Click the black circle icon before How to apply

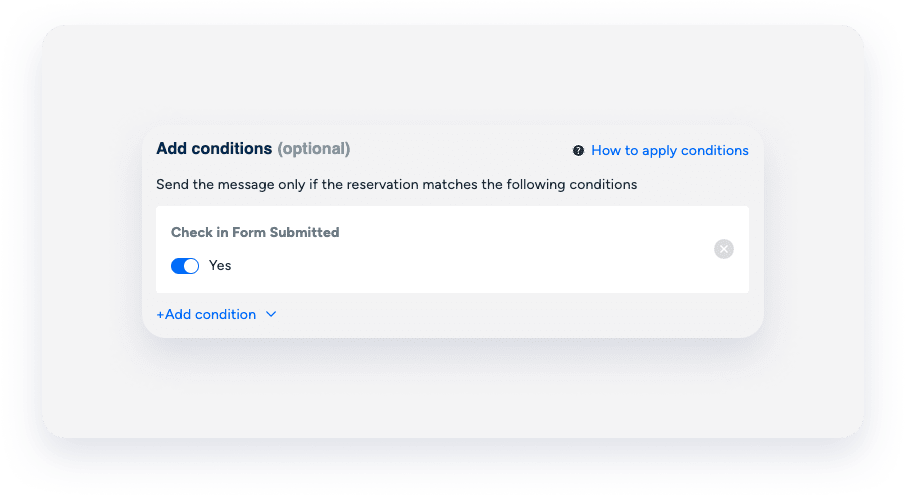(x=578, y=151)
